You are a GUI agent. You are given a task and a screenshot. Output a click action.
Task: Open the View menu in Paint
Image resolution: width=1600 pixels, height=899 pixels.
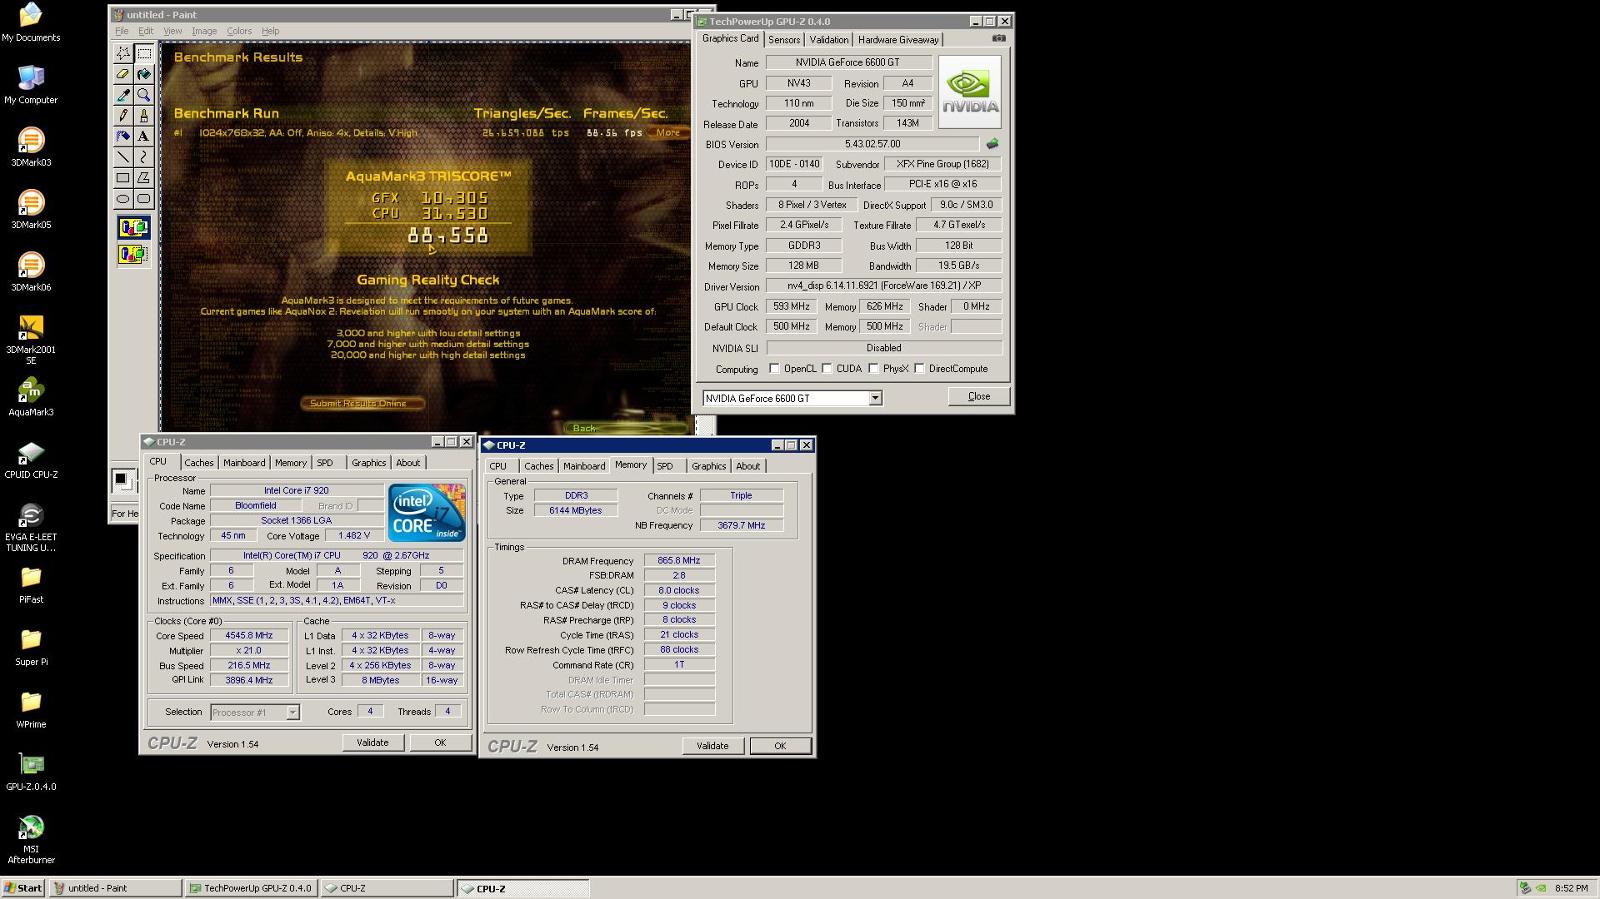pos(173,31)
